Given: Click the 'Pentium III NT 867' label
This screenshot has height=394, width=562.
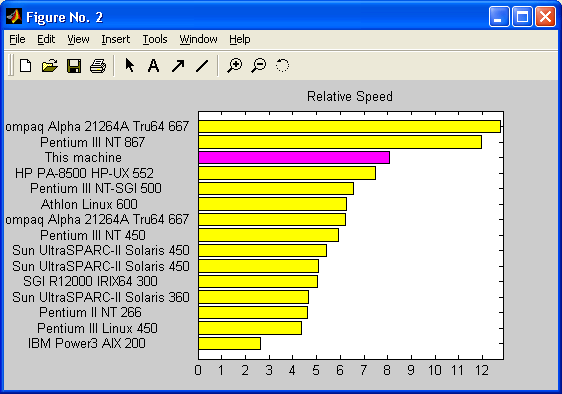Looking at the screenshot, I should click(92, 142).
